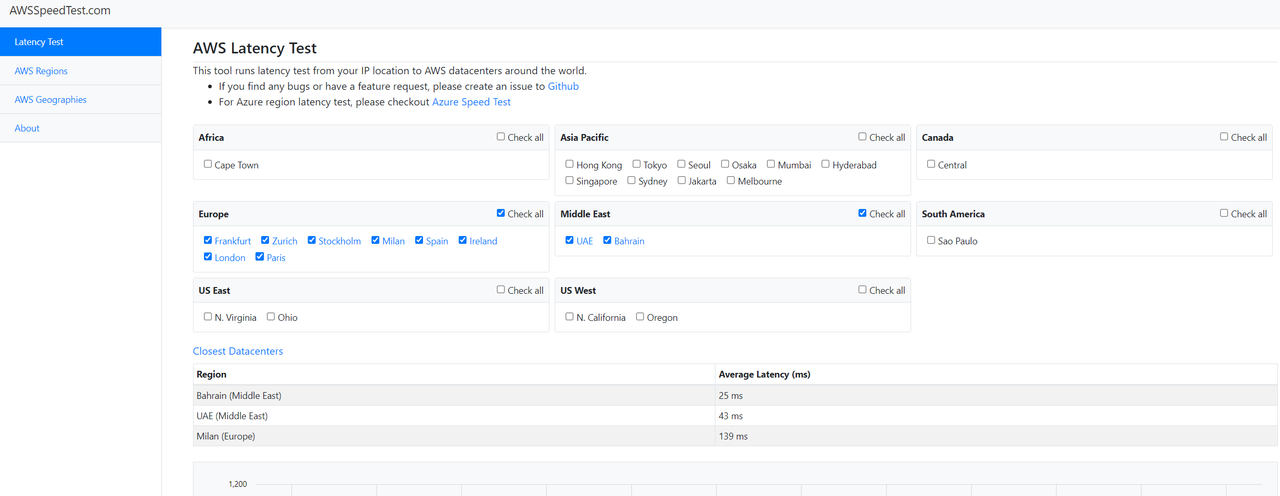Click the Average Latency (ms) column header
The height and width of the screenshot is (496, 1280).
(996, 374)
